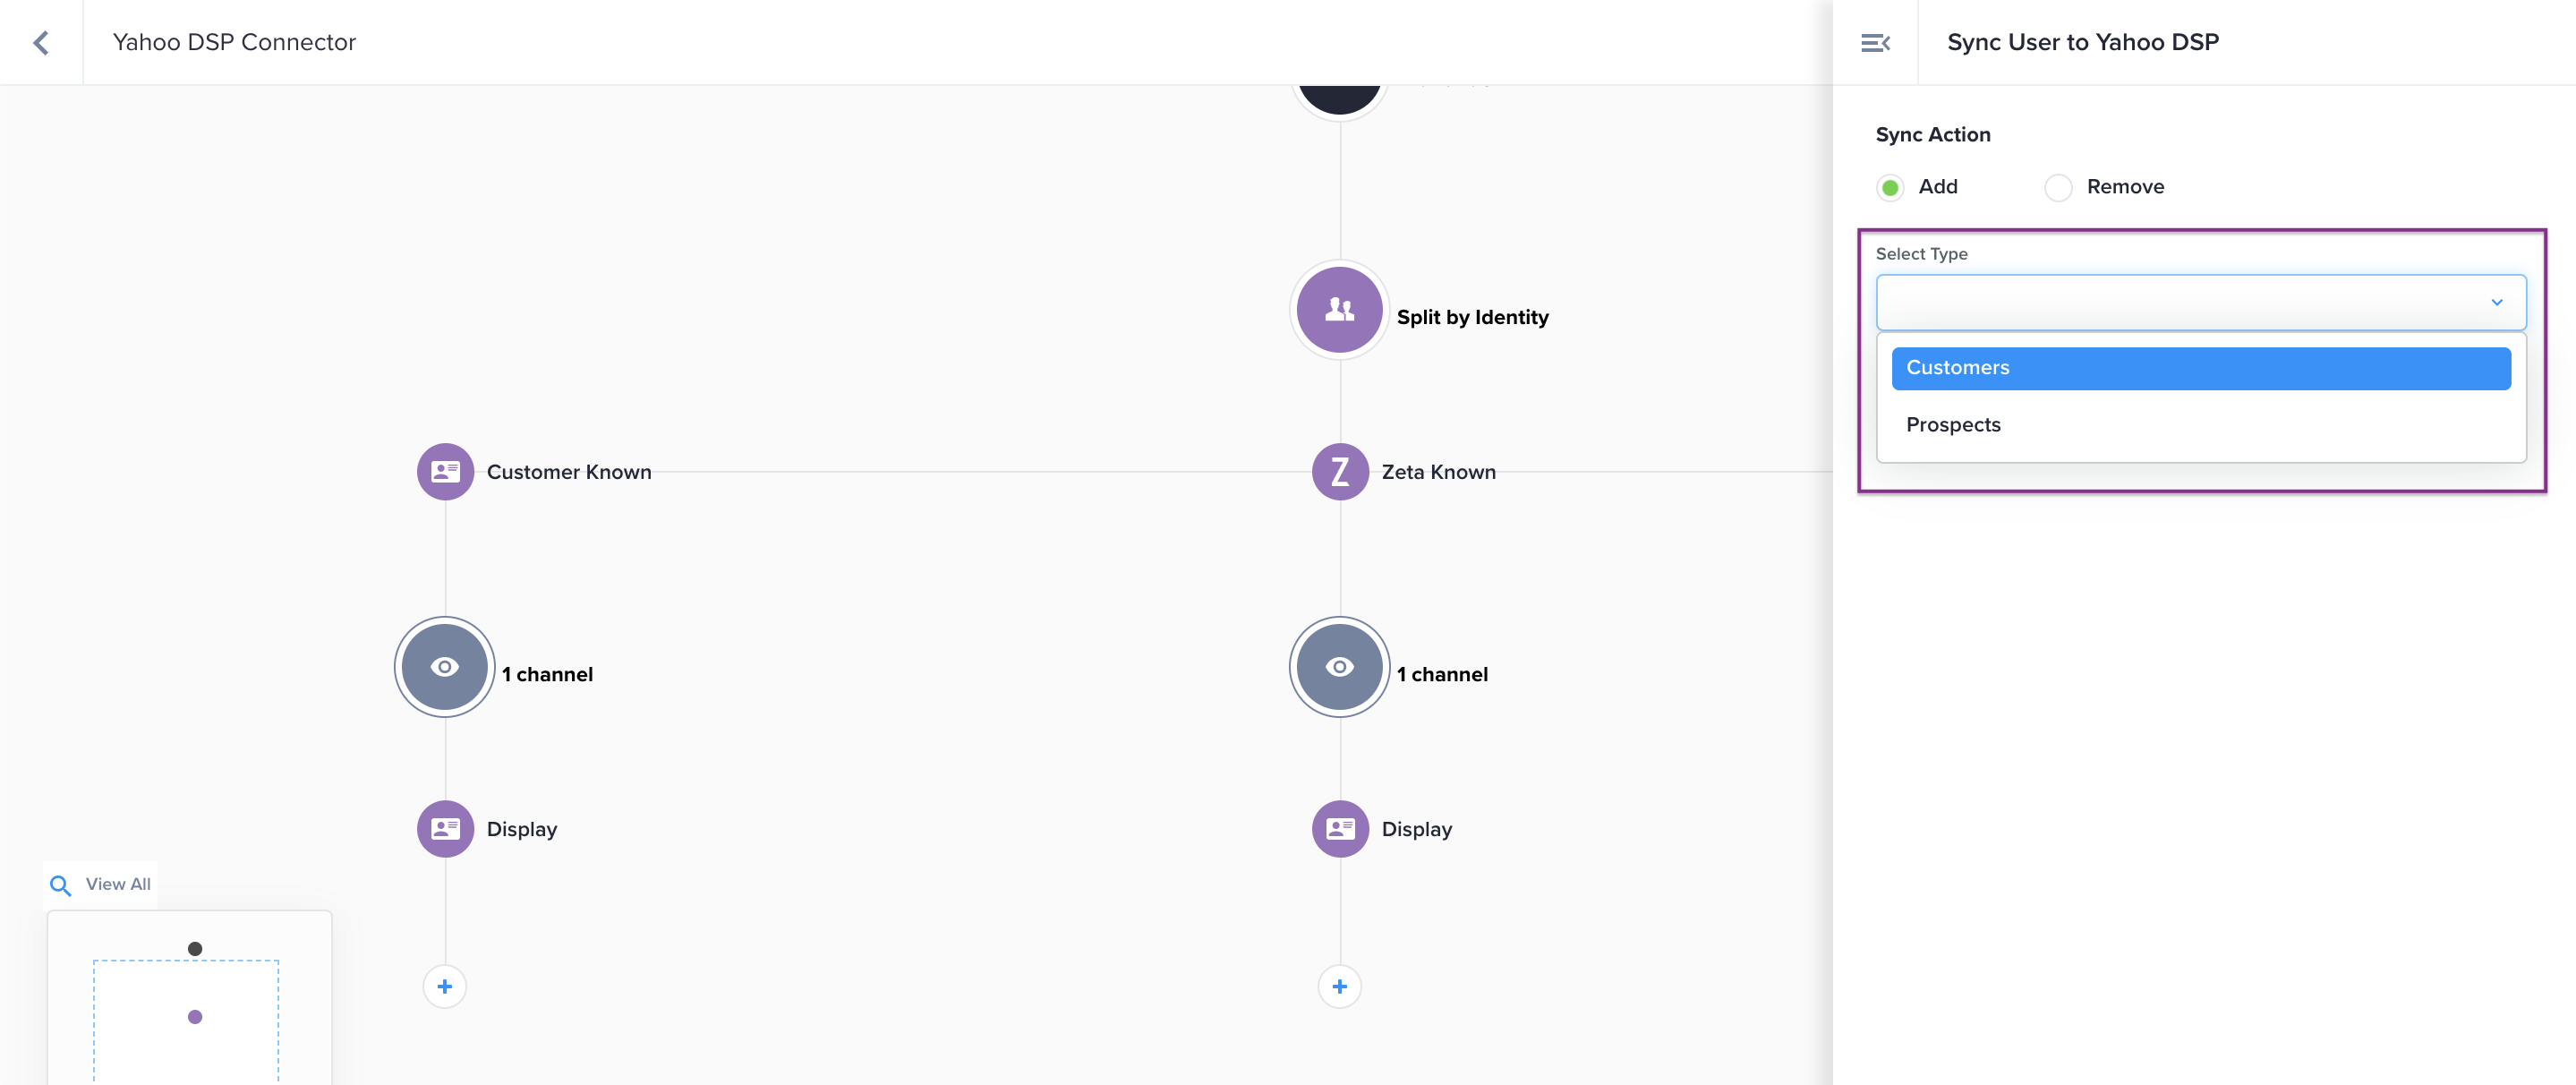Click the left 1 channel eye node
This screenshot has height=1085, width=2576.
click(445, 666)
